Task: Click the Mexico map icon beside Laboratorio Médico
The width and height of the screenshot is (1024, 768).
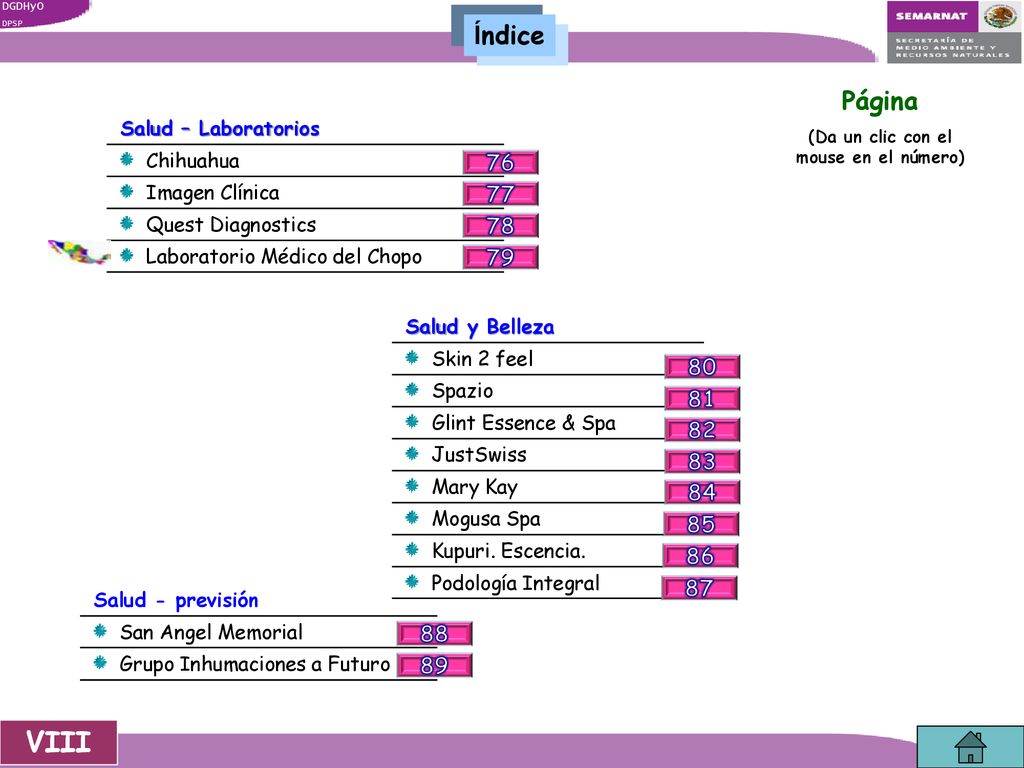Action: pyautogui.click(x=78, y=252)
